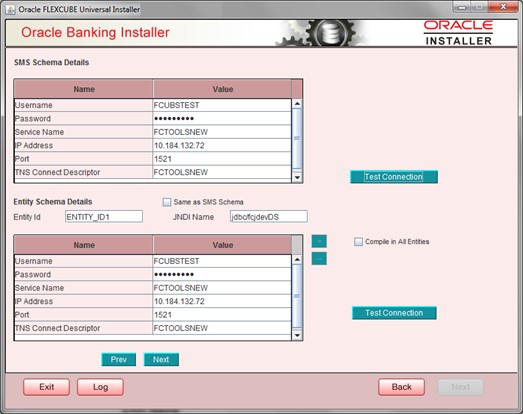Enable Same as SMS Schema checkbox
Screen dimensions: 523x414
[166, 202]
